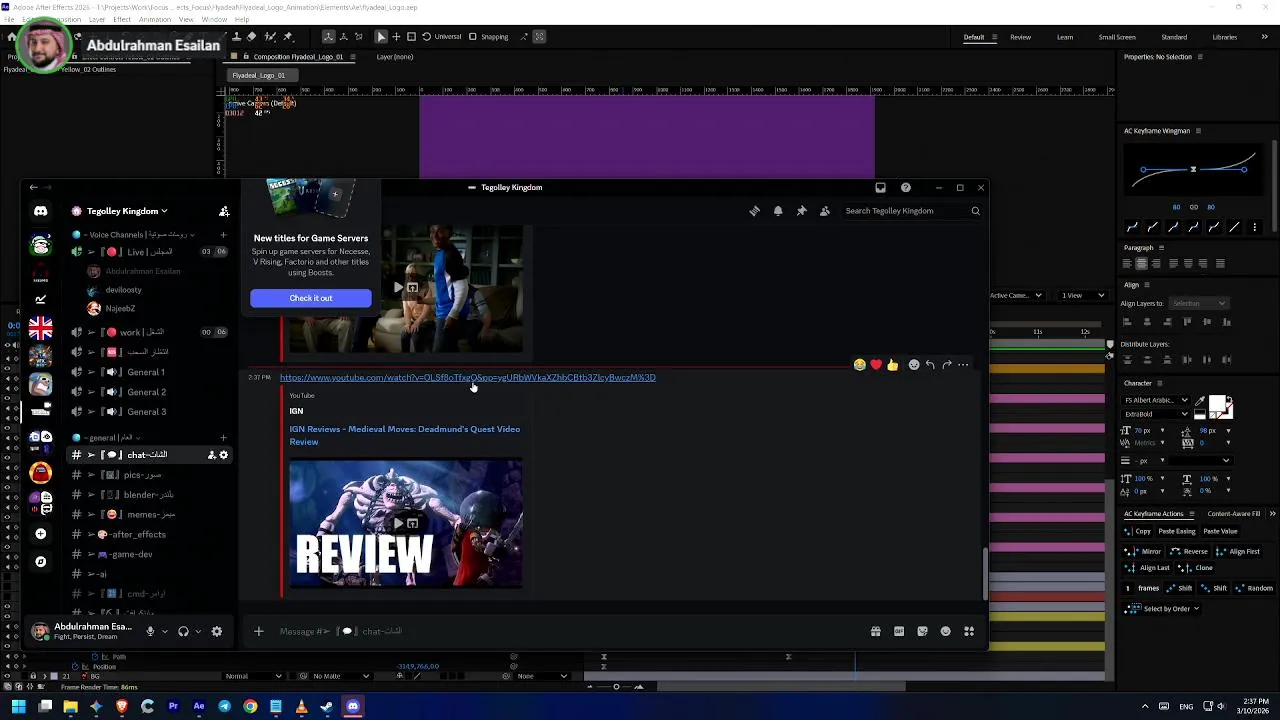Reply to the message with reply arrow
The image size is (1280, 720).
tap(930, 365)
